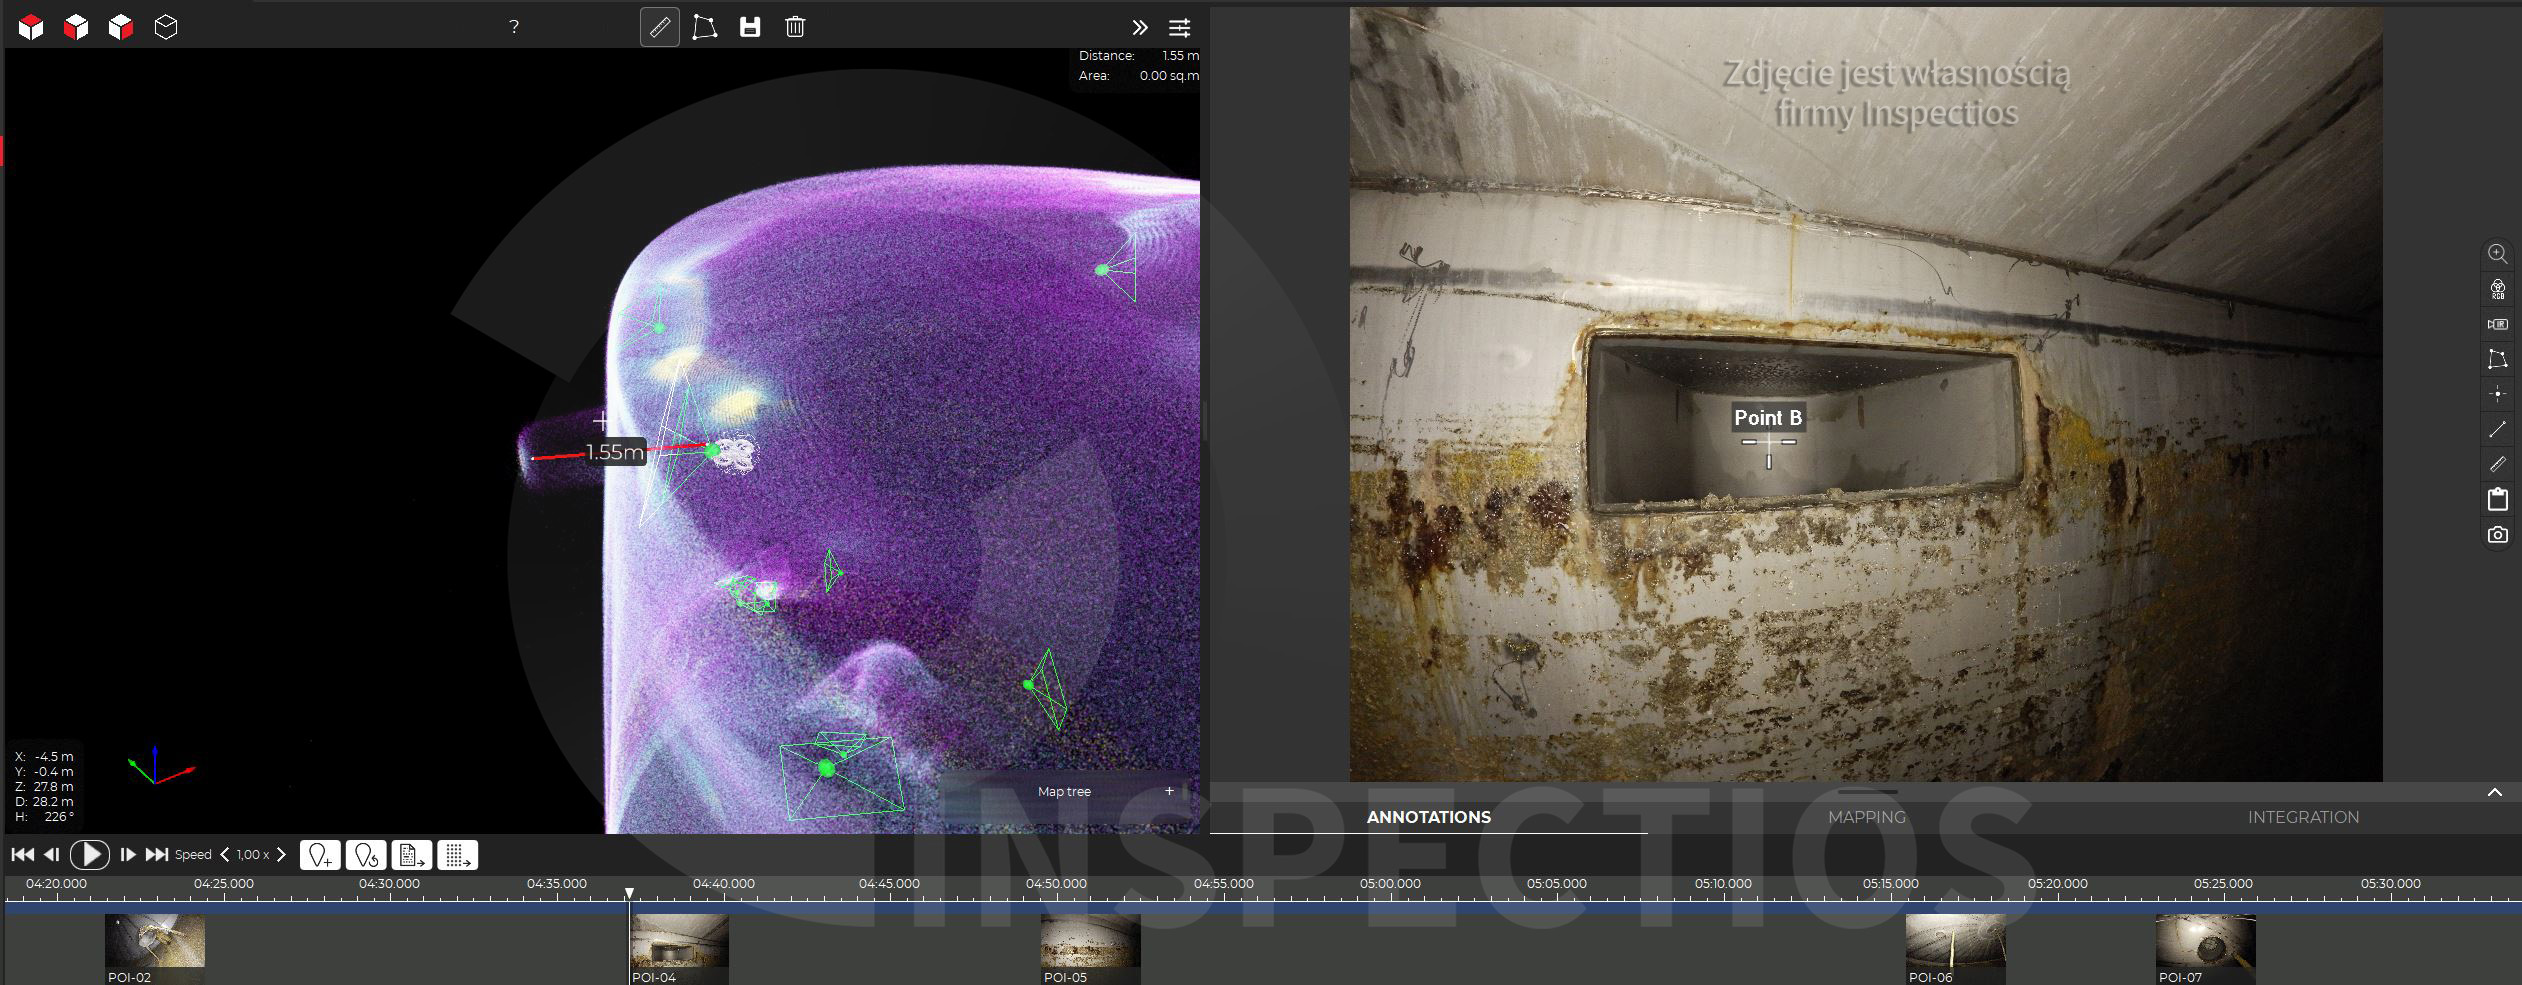
Task: Switch to the INTEGRATION tab
Action: click(x=2303, y=817)
